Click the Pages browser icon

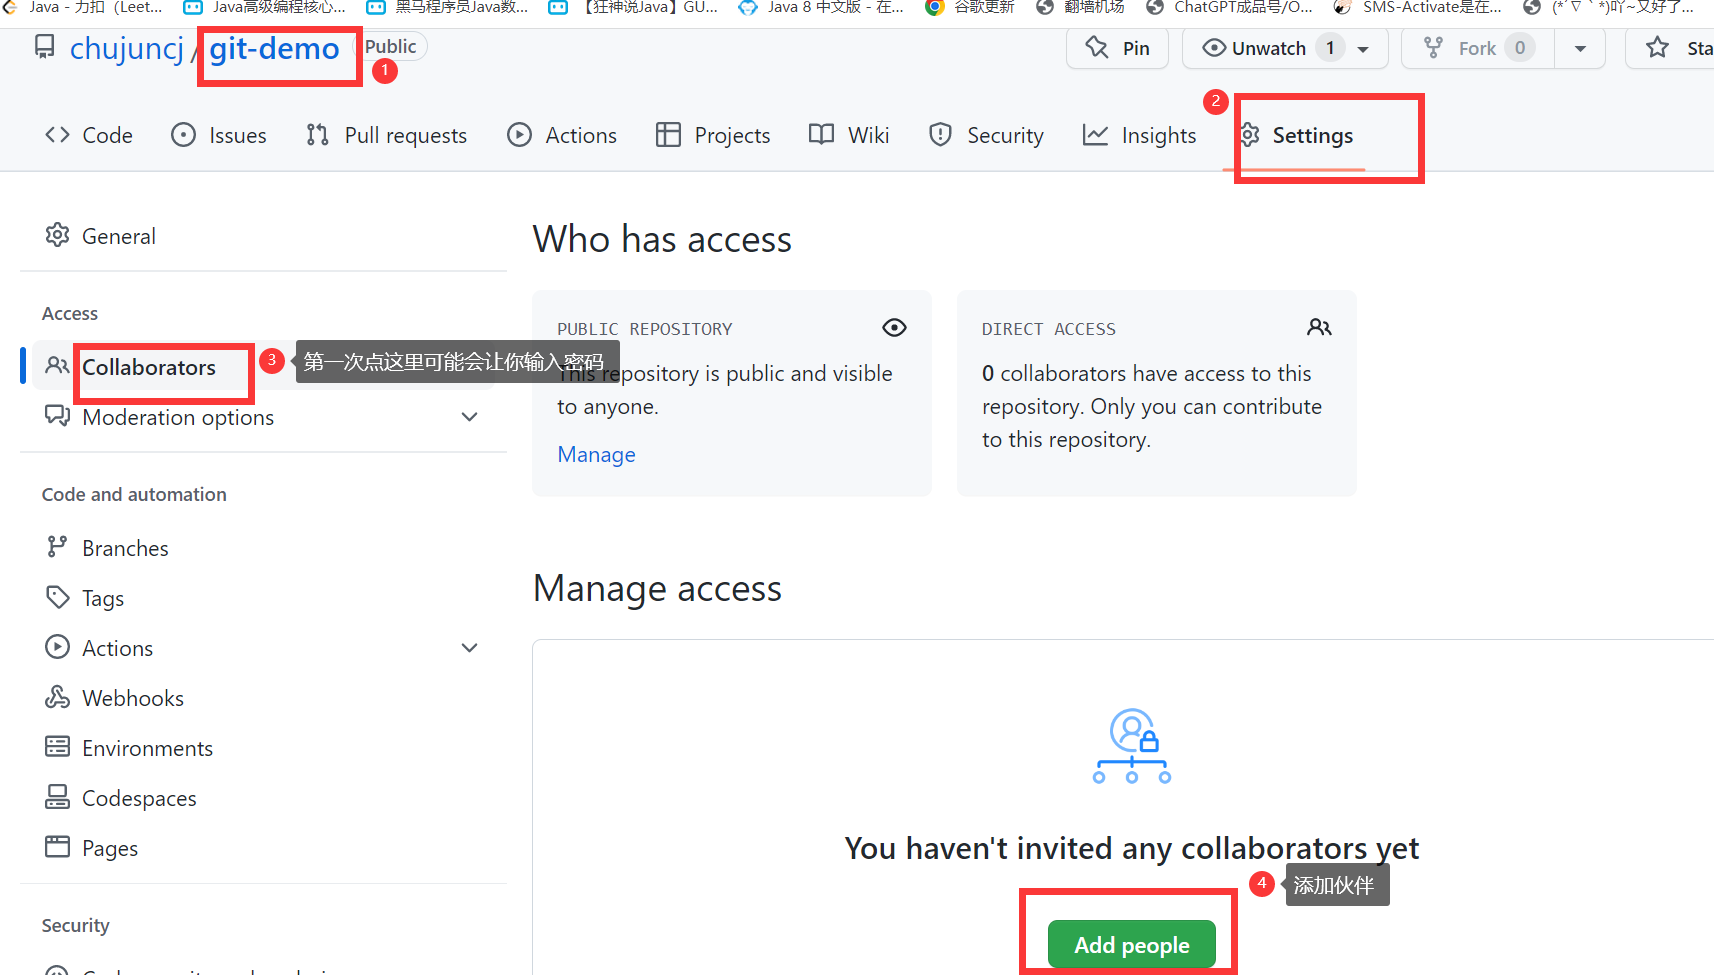coord(57,847)
